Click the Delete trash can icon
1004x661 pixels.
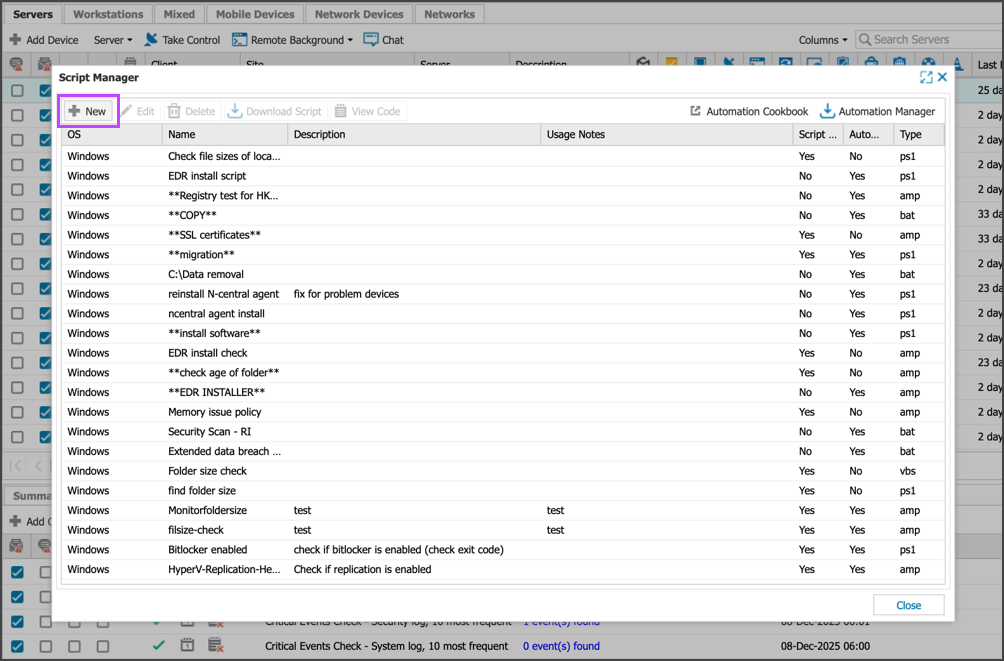point(174,111)
